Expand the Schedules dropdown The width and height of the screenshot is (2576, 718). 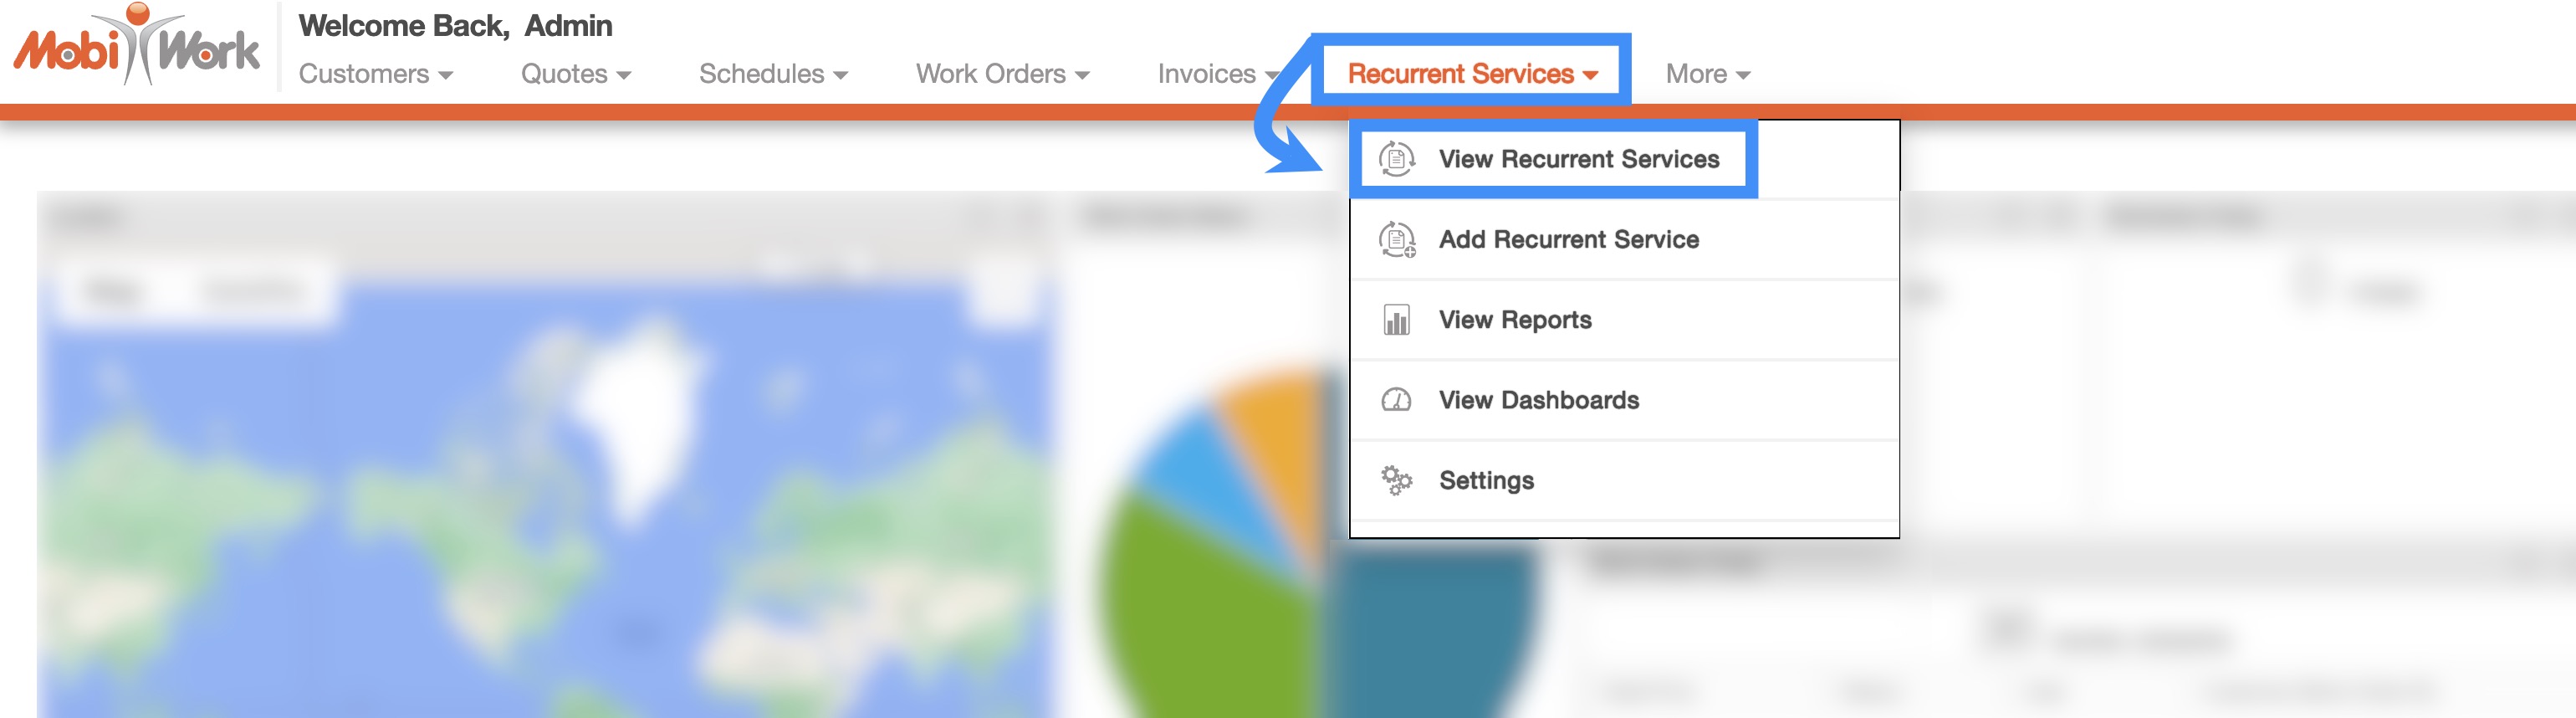[772, 74]
